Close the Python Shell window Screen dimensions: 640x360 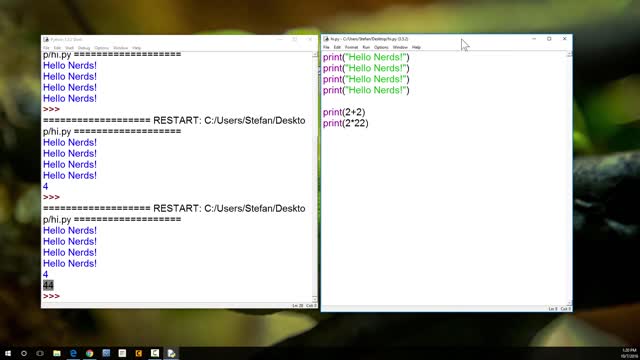310,40
